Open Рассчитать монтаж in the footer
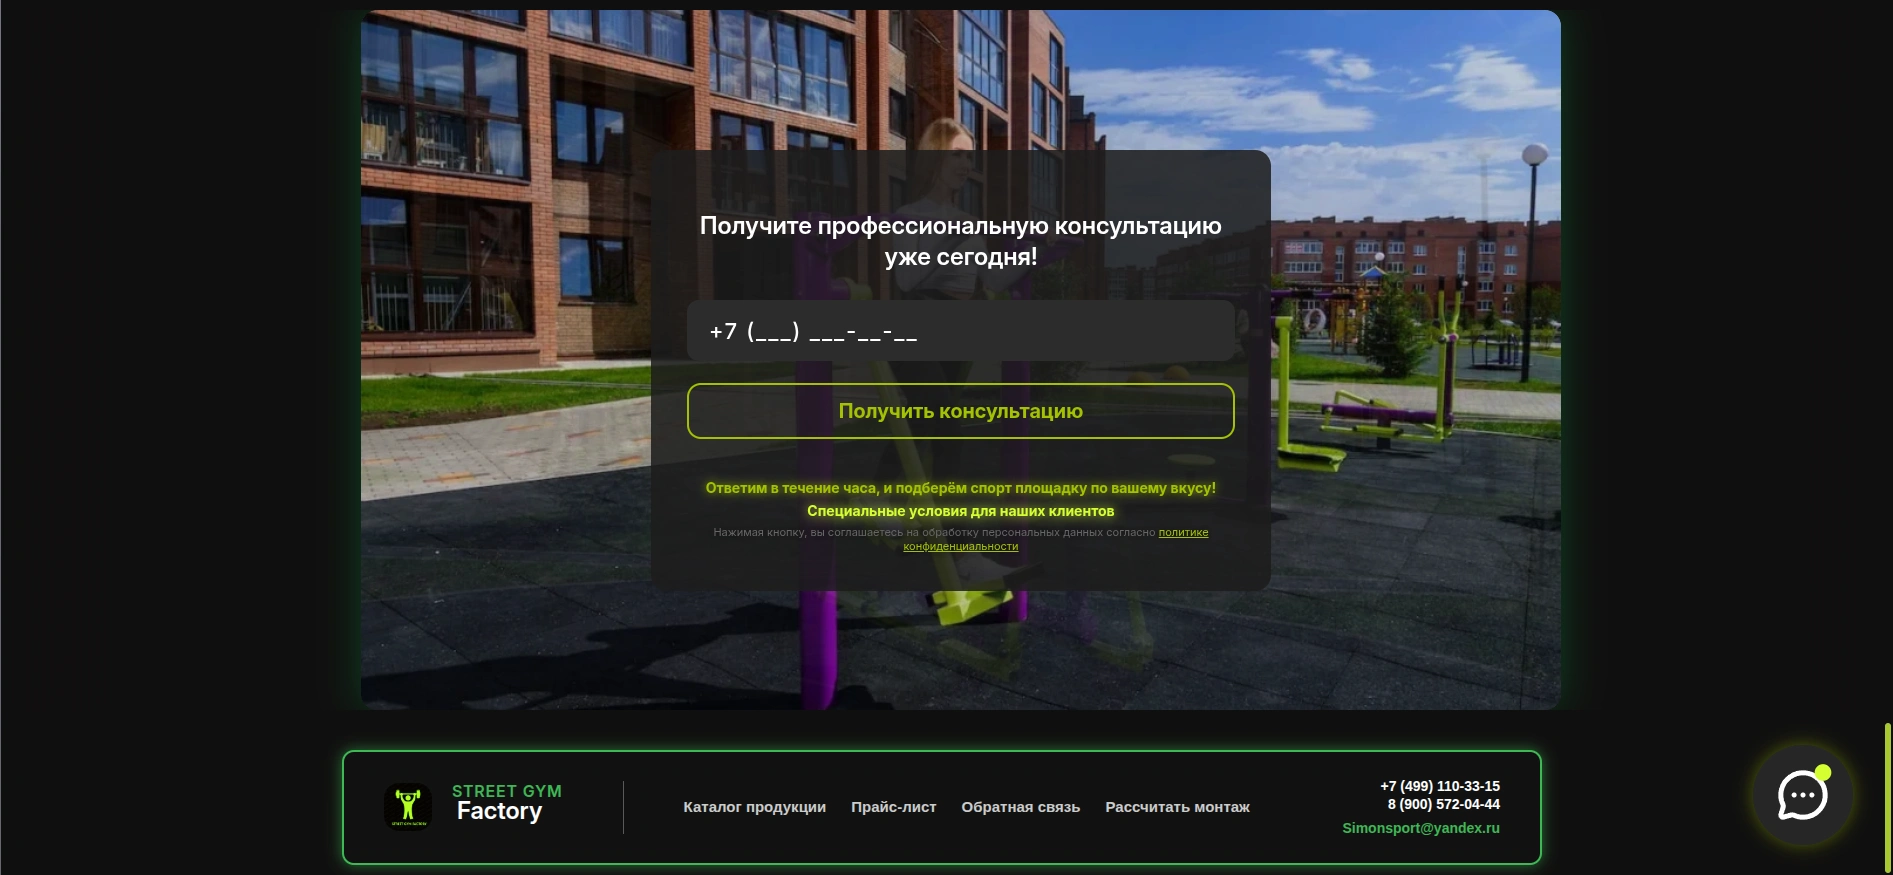This screenshot has height=875, width=1893. 1177,807
